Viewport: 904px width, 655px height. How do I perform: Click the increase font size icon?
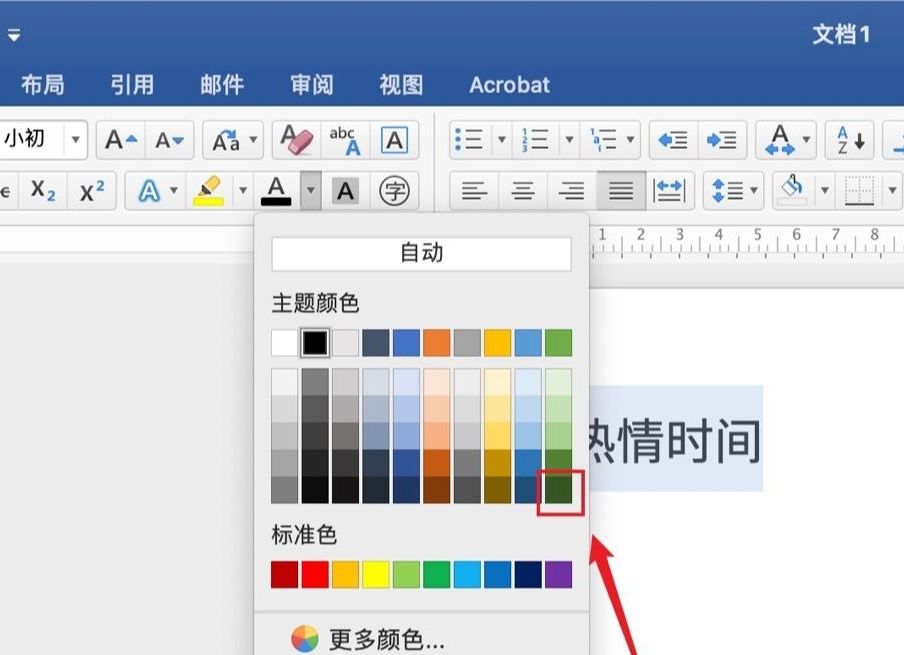tap(122, 140)
